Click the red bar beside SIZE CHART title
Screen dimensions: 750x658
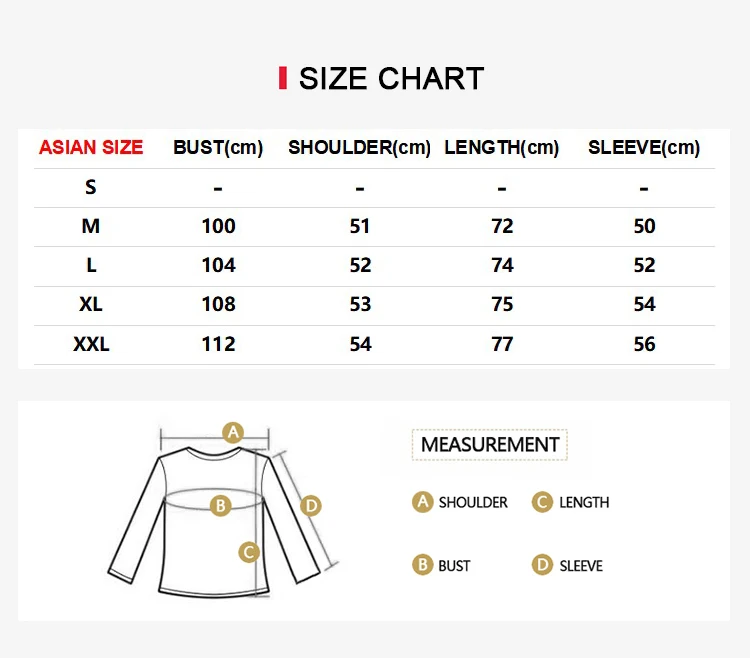click(283, 78)
